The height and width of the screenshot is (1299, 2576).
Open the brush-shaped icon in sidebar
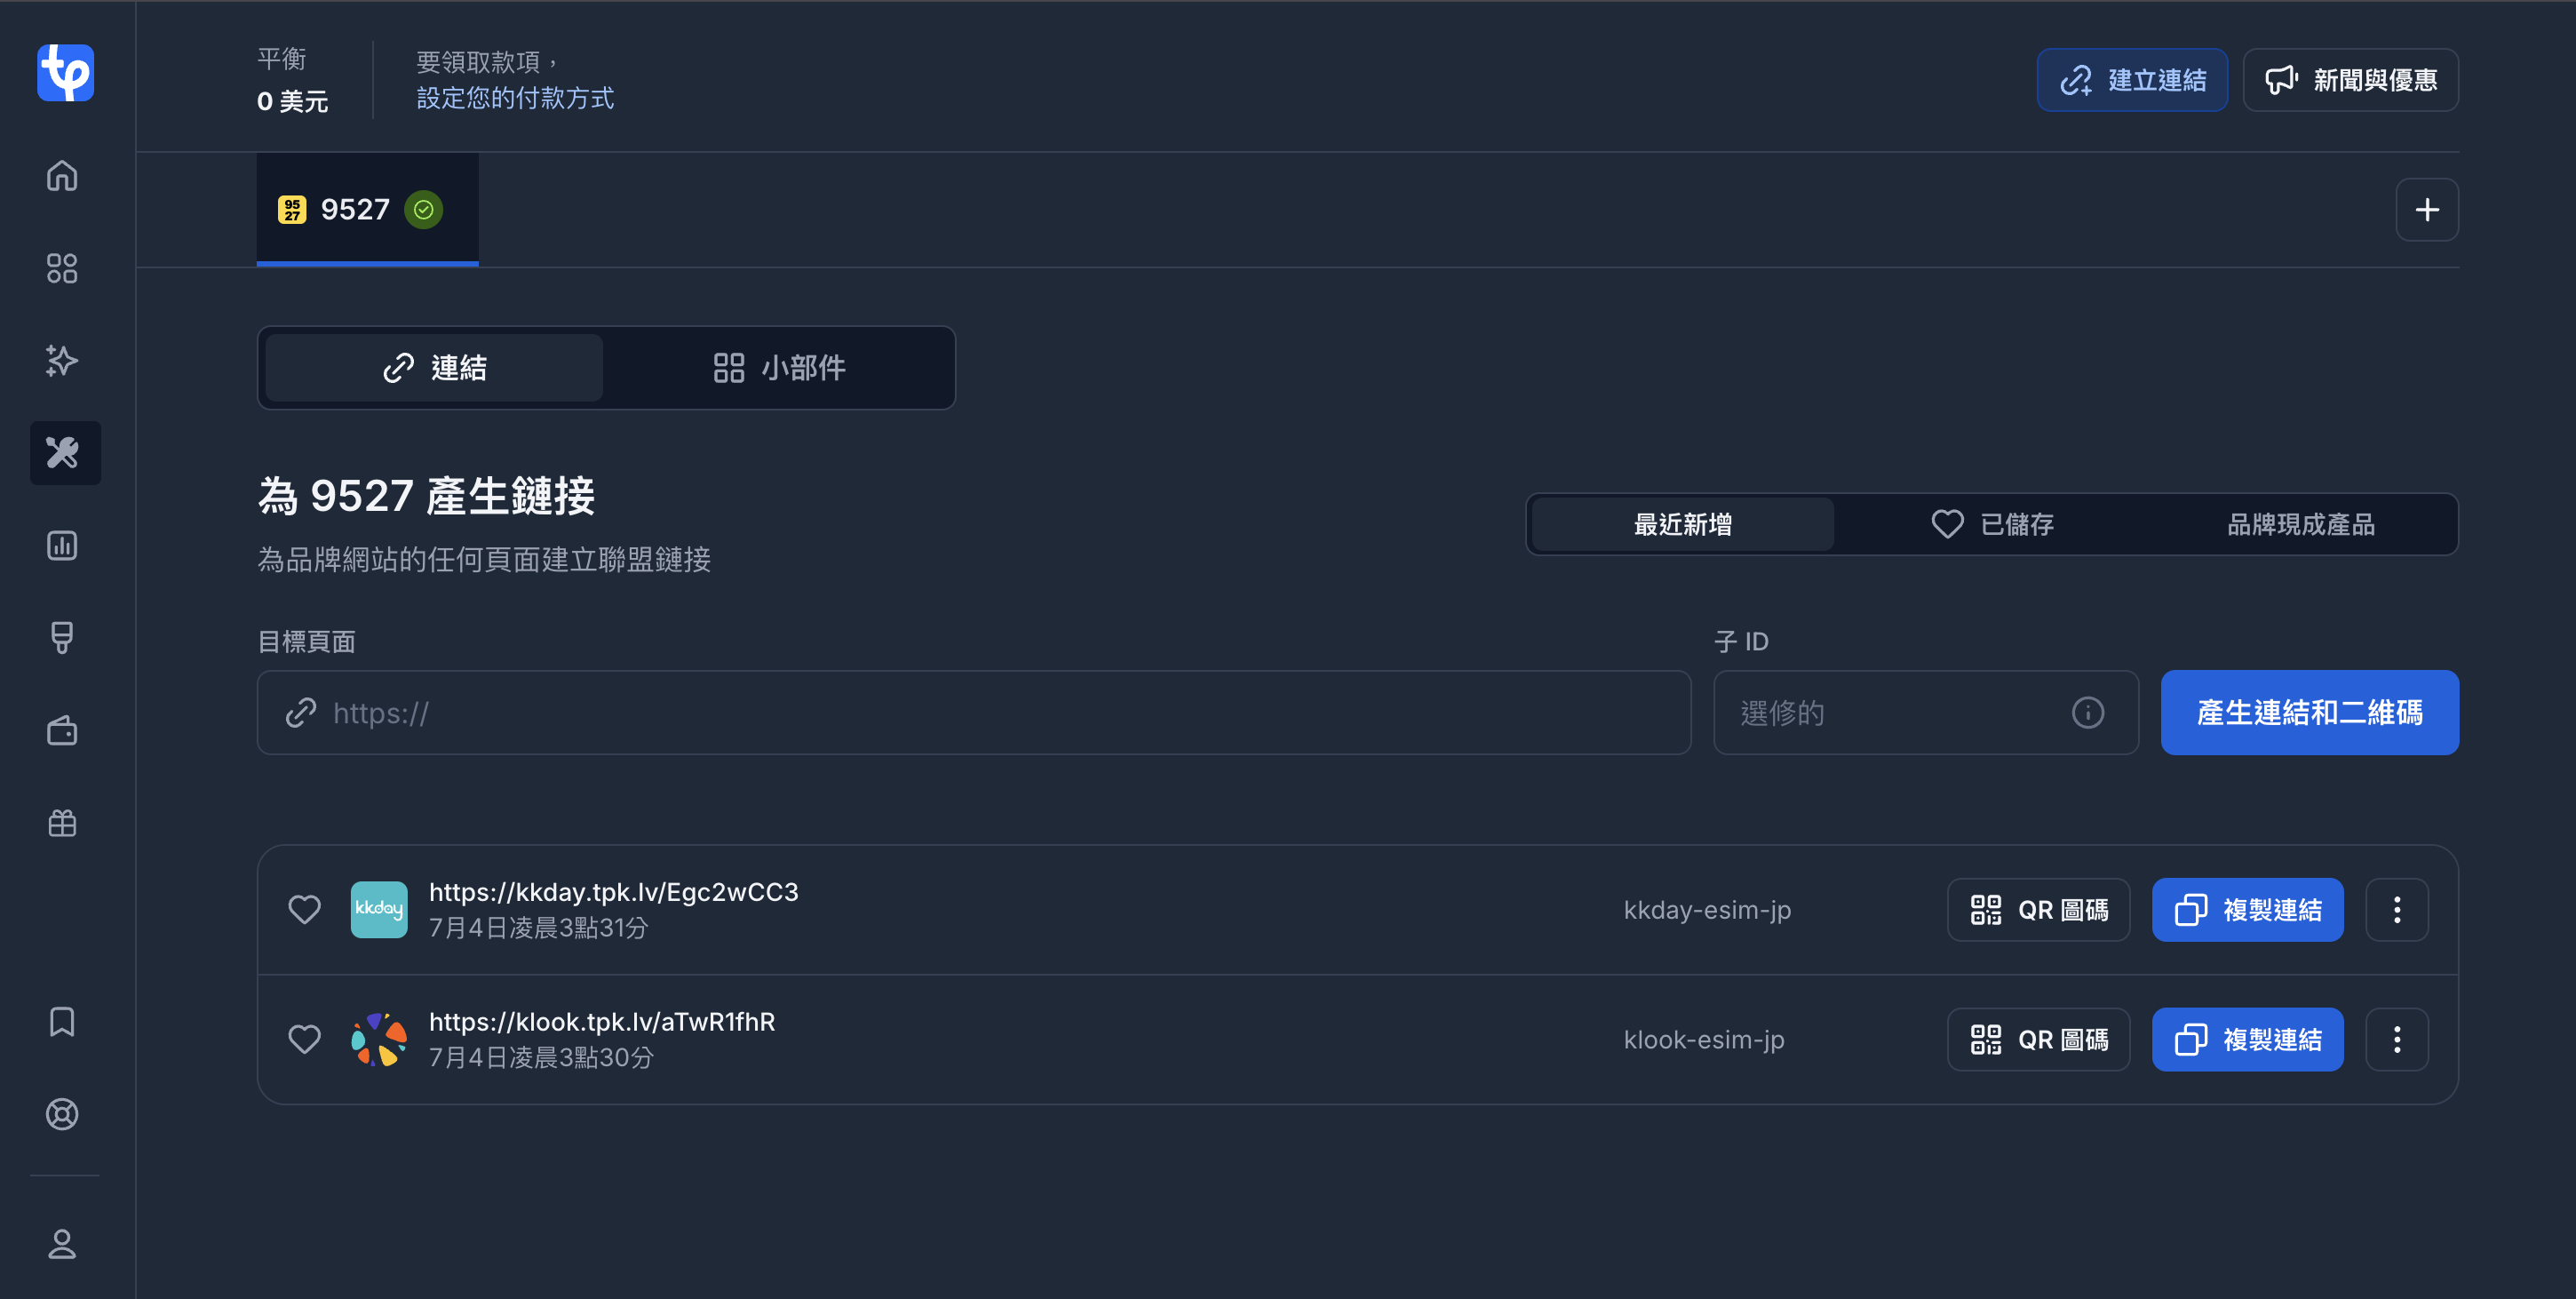pyautogui.click(x=62, y=637)
